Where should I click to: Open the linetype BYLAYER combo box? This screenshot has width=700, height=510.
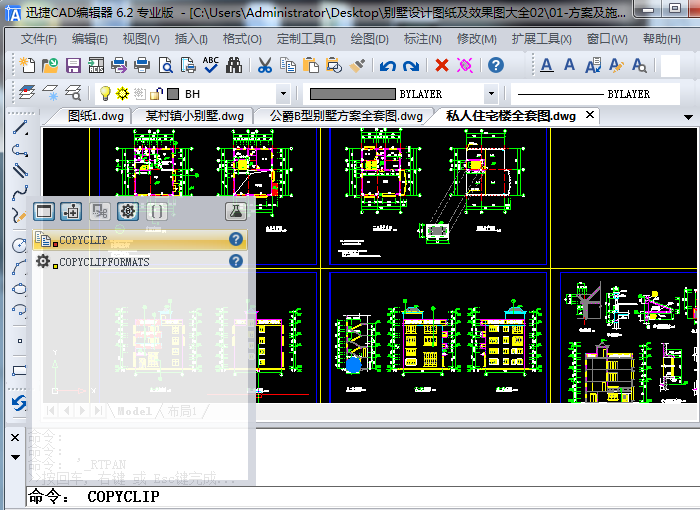(595, 94)
